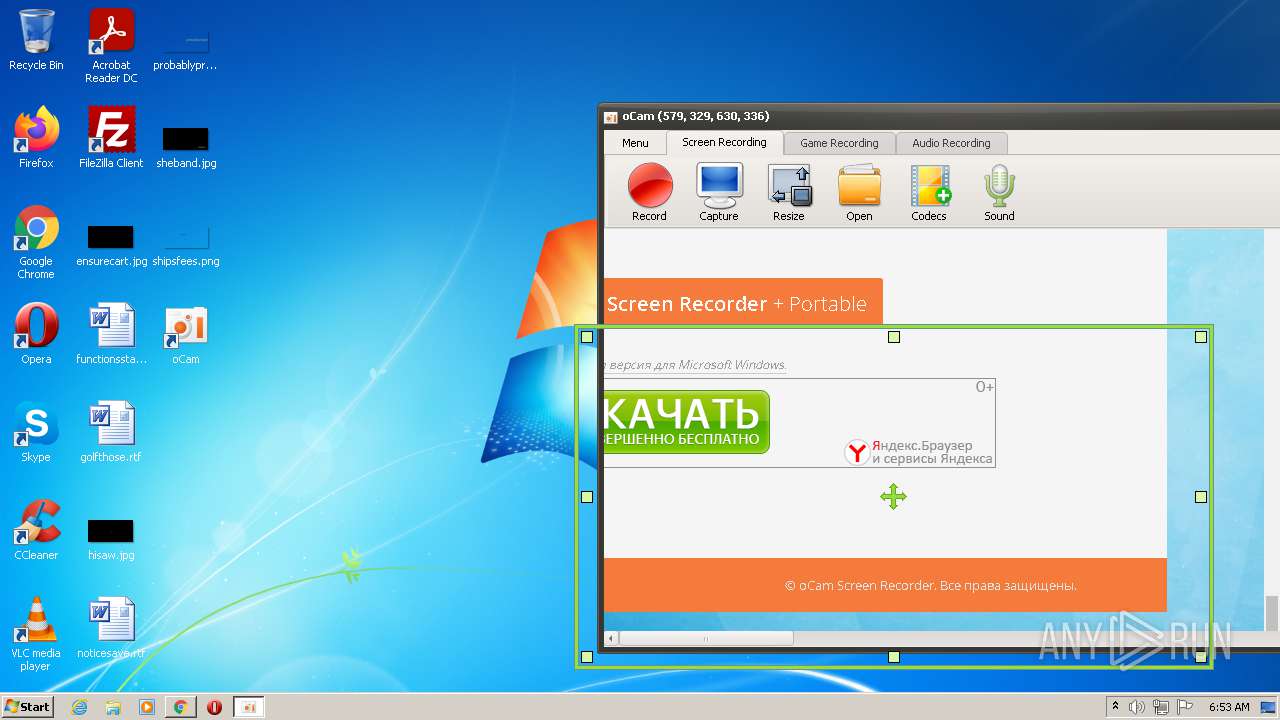1280x720 pixels.
Task: Click the green move crosshair in the capture area
Action: coord(893,496)
